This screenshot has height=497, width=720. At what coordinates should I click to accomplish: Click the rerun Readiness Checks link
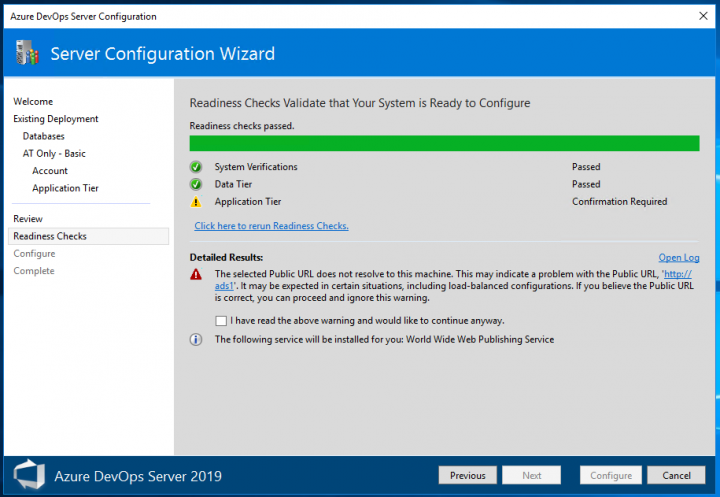coord(271,226)
